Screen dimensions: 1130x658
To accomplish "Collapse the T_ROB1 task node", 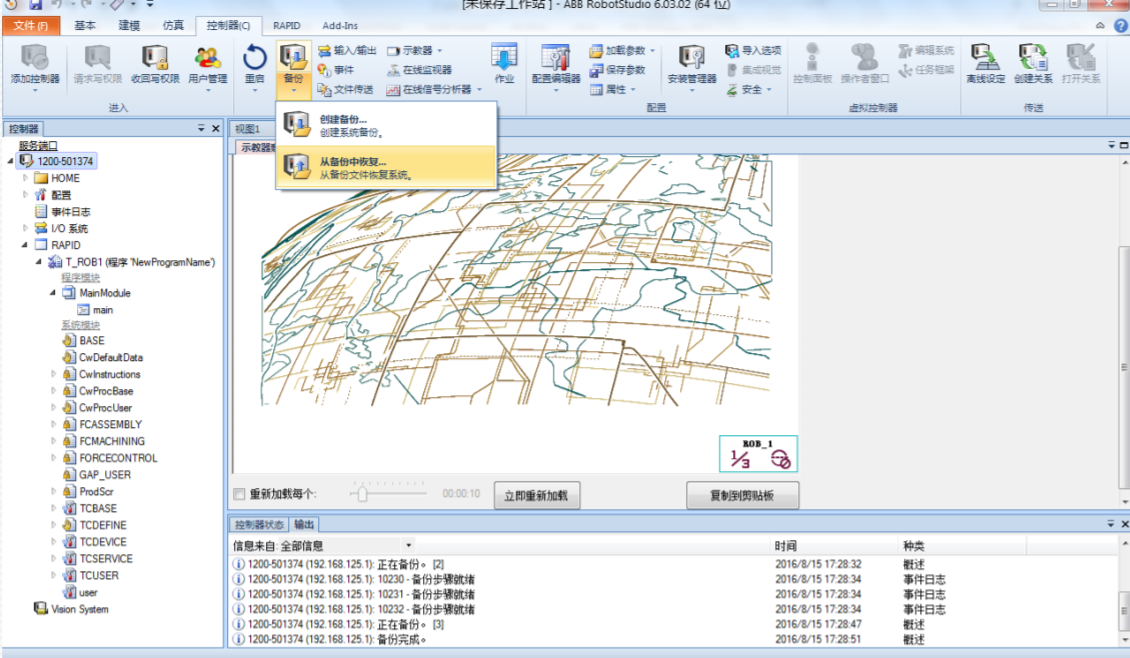I will tap(39, 262).
